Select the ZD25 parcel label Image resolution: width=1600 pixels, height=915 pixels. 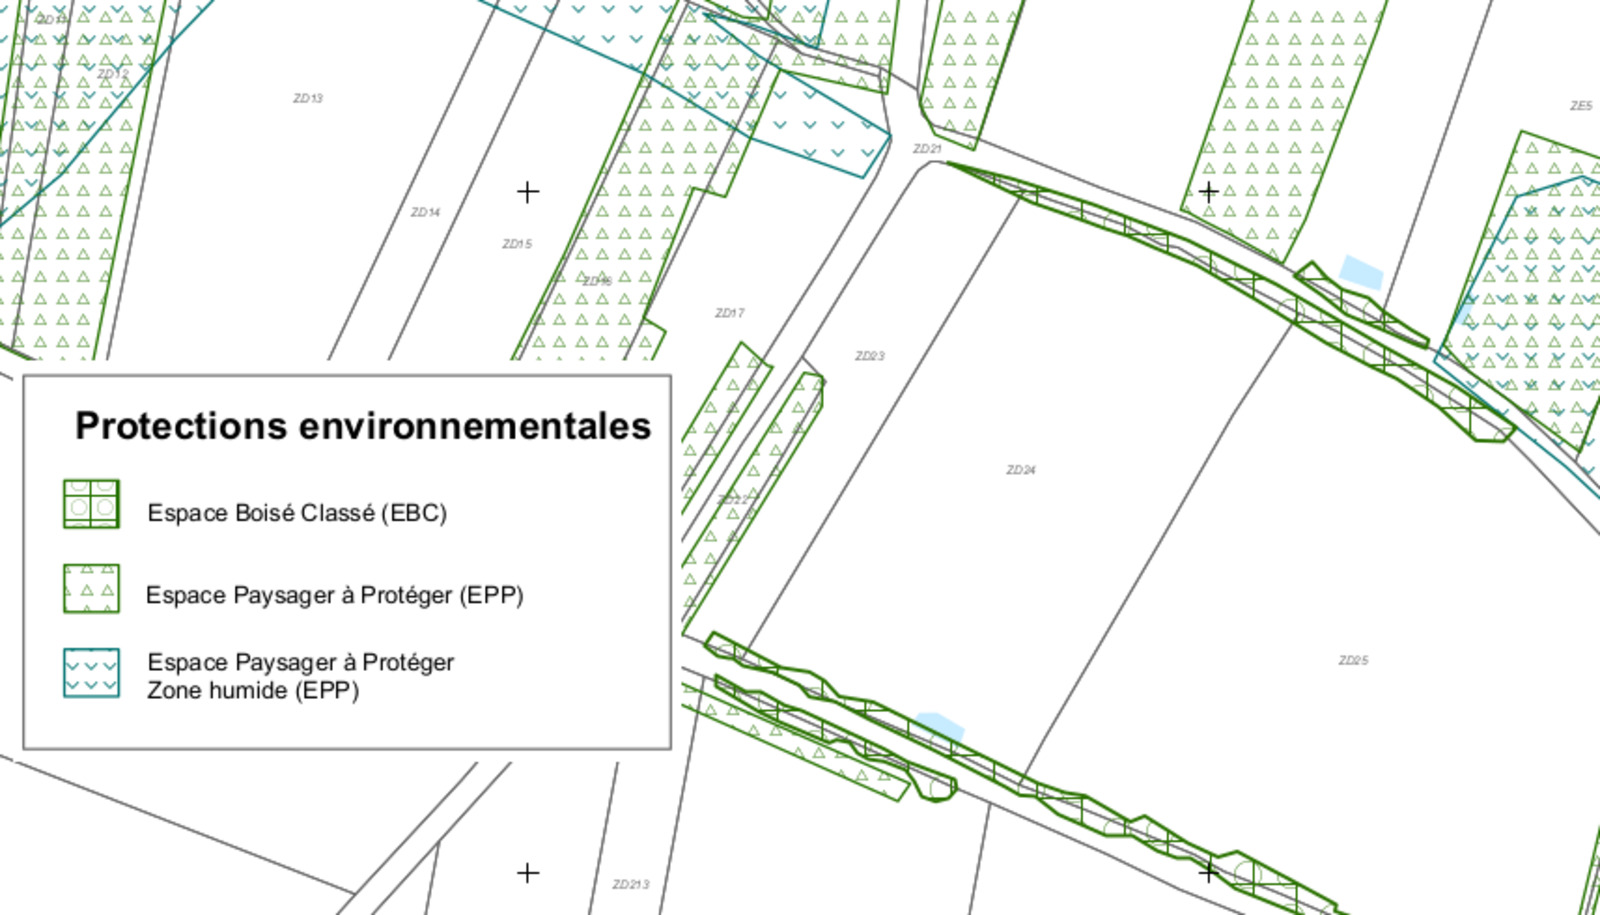(x=1353, y=660)
